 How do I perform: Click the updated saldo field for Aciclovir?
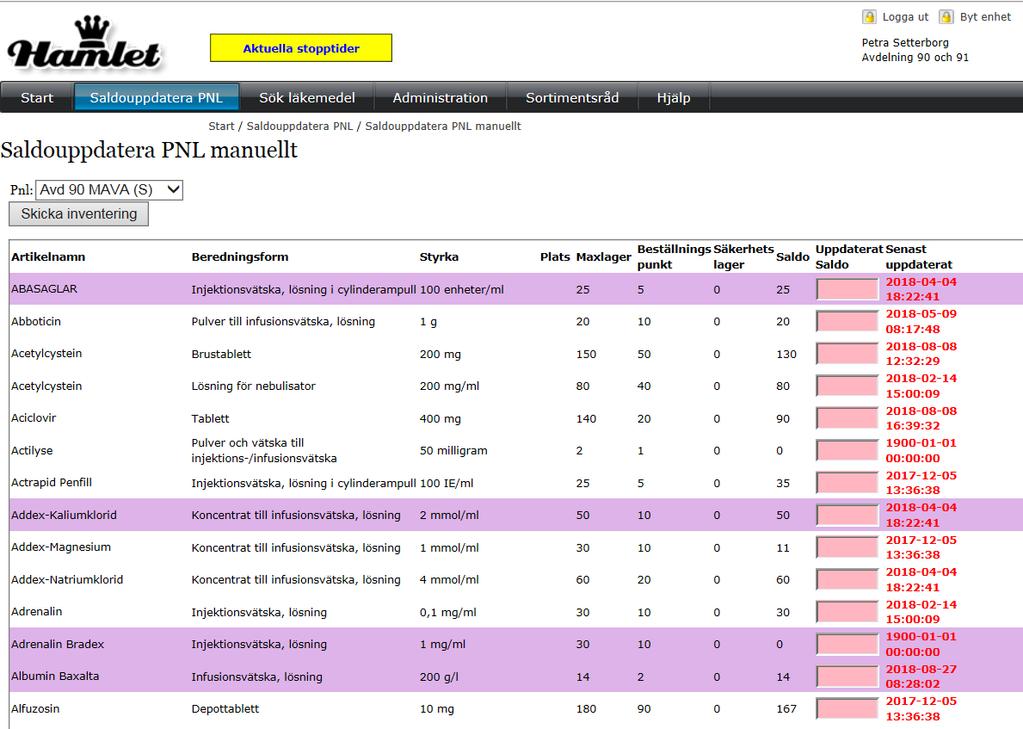click(847, 418)
